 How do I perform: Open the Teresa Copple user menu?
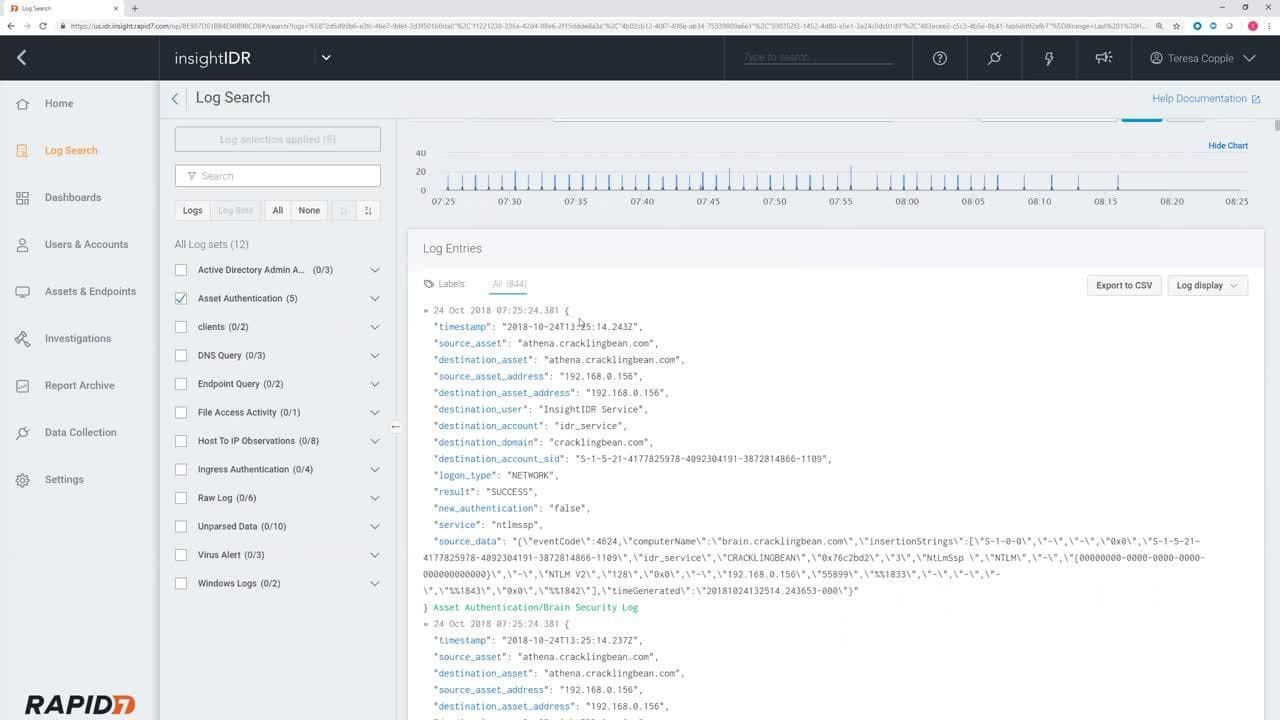(x=1203, y=58)
